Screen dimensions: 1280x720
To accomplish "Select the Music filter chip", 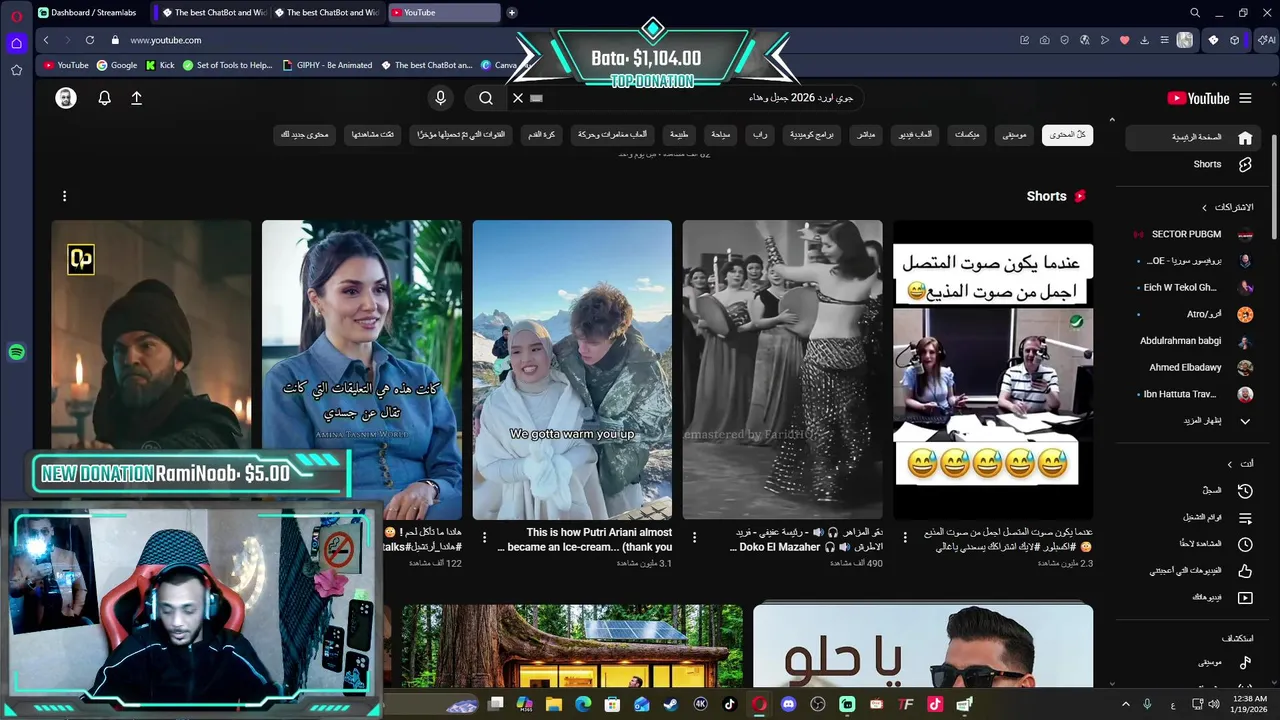I will [x=1015, y=135].
